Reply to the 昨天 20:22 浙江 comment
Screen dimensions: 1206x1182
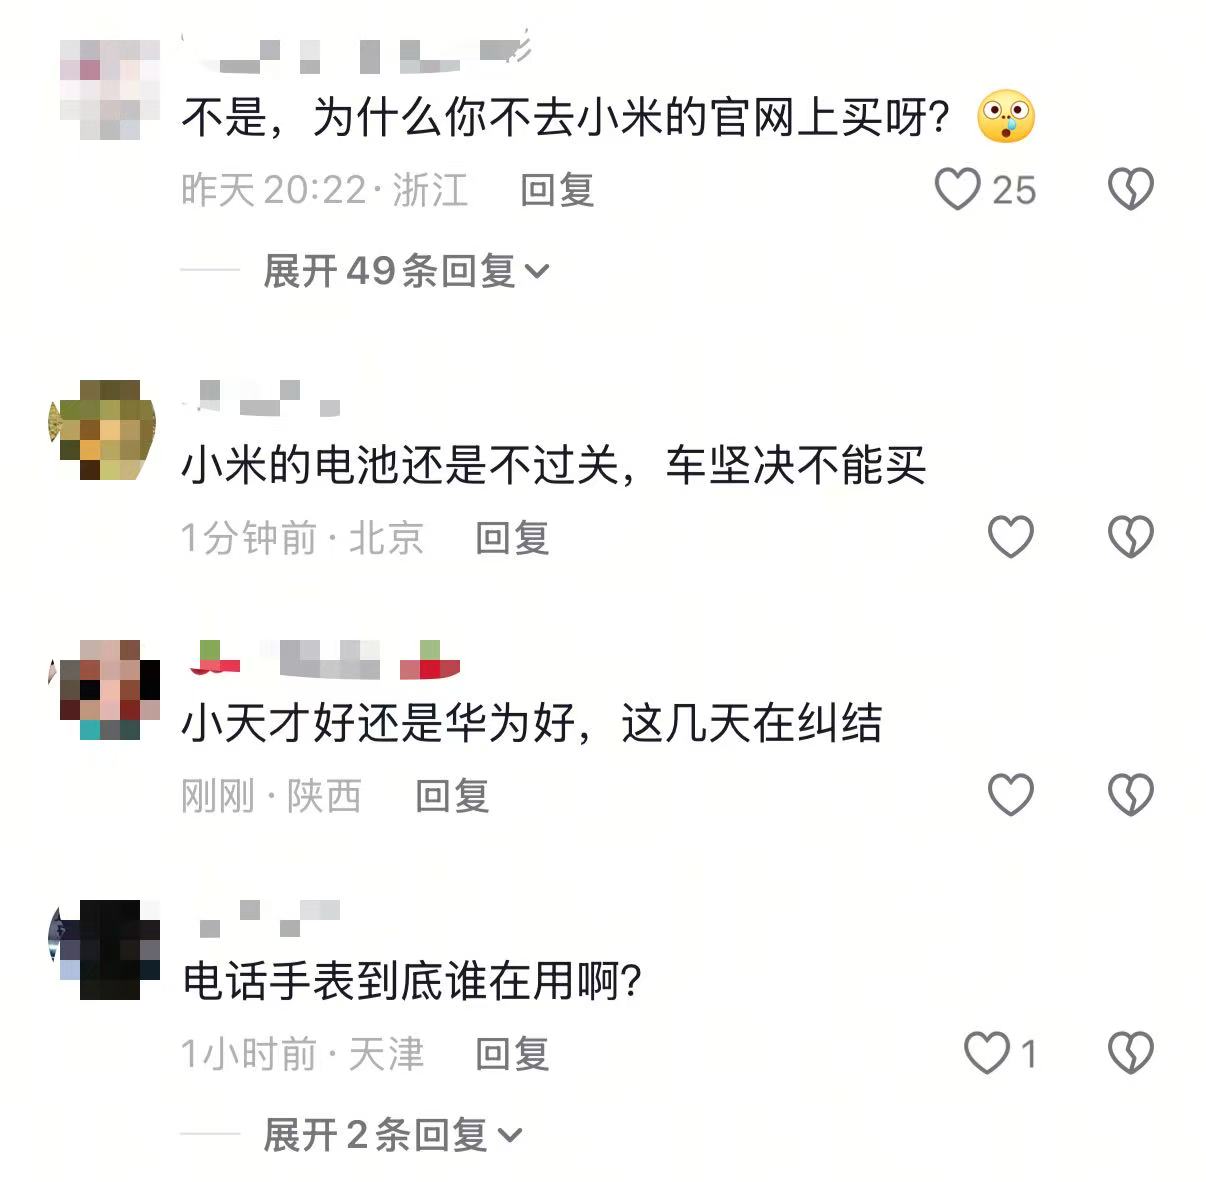[x=557, y=190]
